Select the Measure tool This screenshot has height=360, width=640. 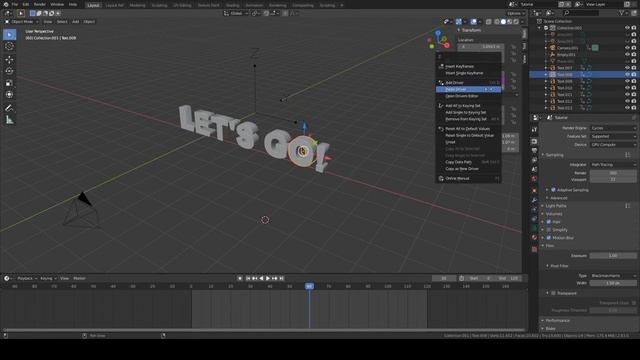coord(9,120)
